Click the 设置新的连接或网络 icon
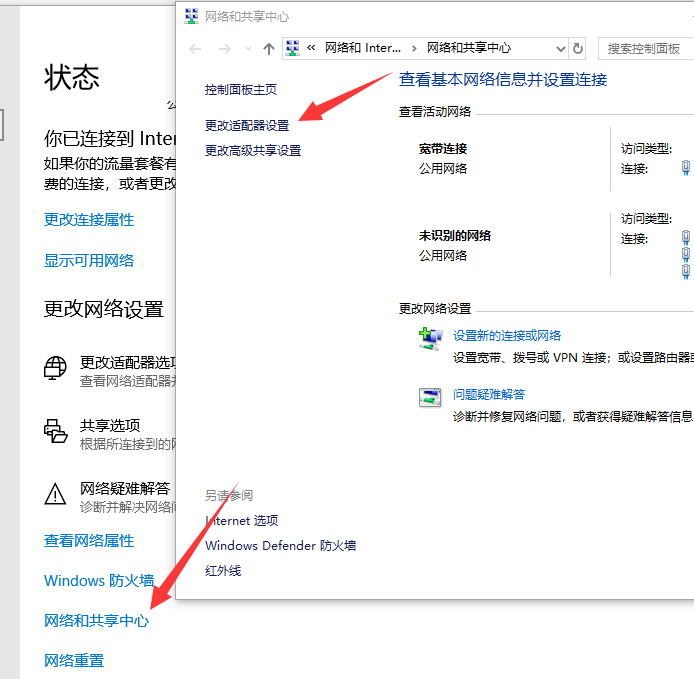Image resolution: width=694 pixels, height=679 pixels. [430, 338]
